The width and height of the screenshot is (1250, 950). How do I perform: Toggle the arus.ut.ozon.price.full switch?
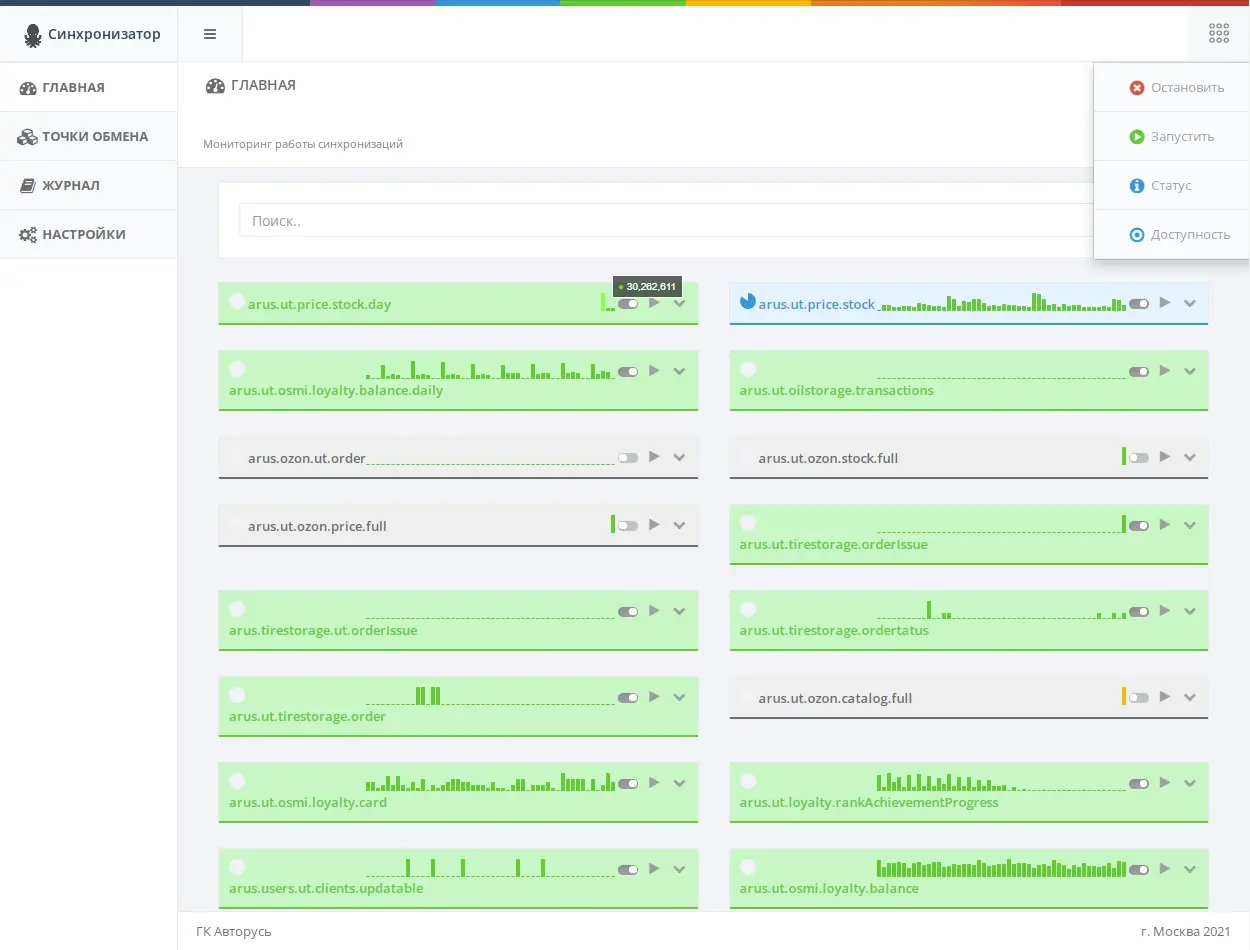[x=628, y=525]
